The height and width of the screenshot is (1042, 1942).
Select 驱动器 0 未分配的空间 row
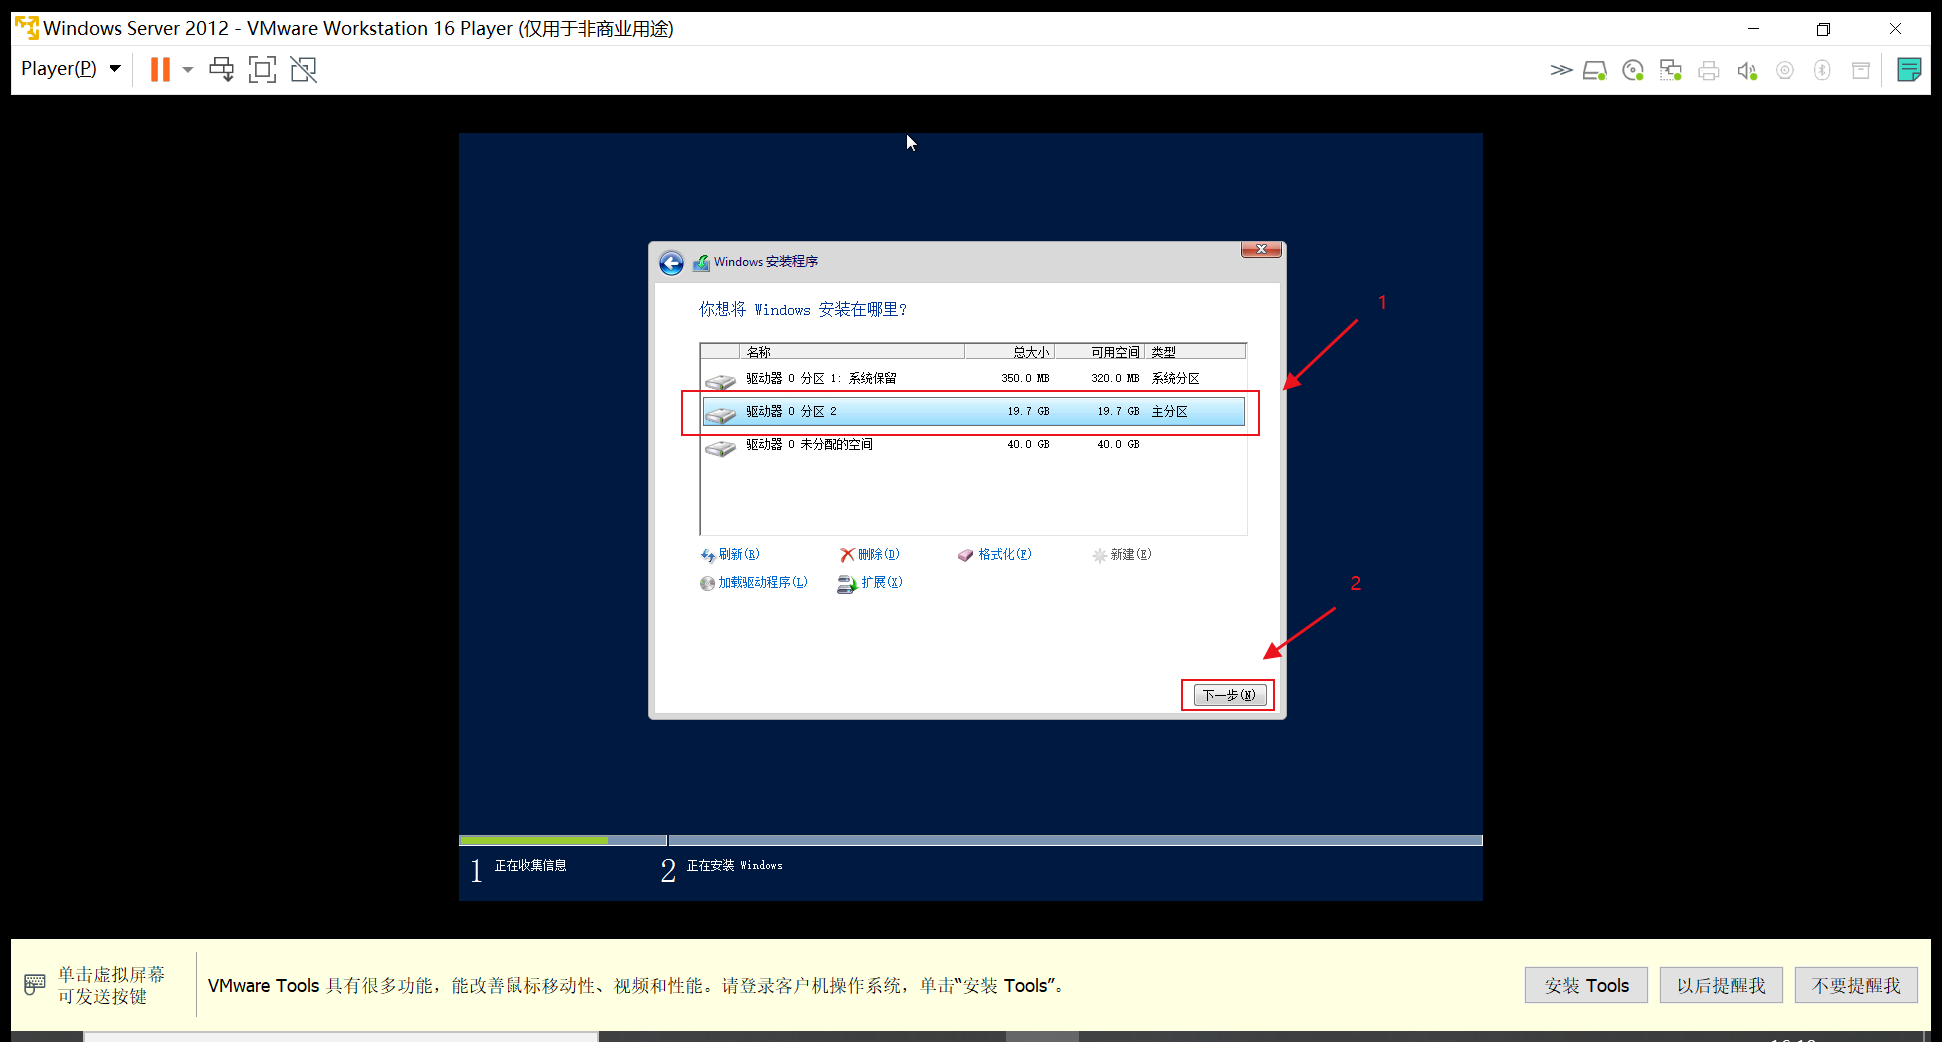(x=900, y=445)
